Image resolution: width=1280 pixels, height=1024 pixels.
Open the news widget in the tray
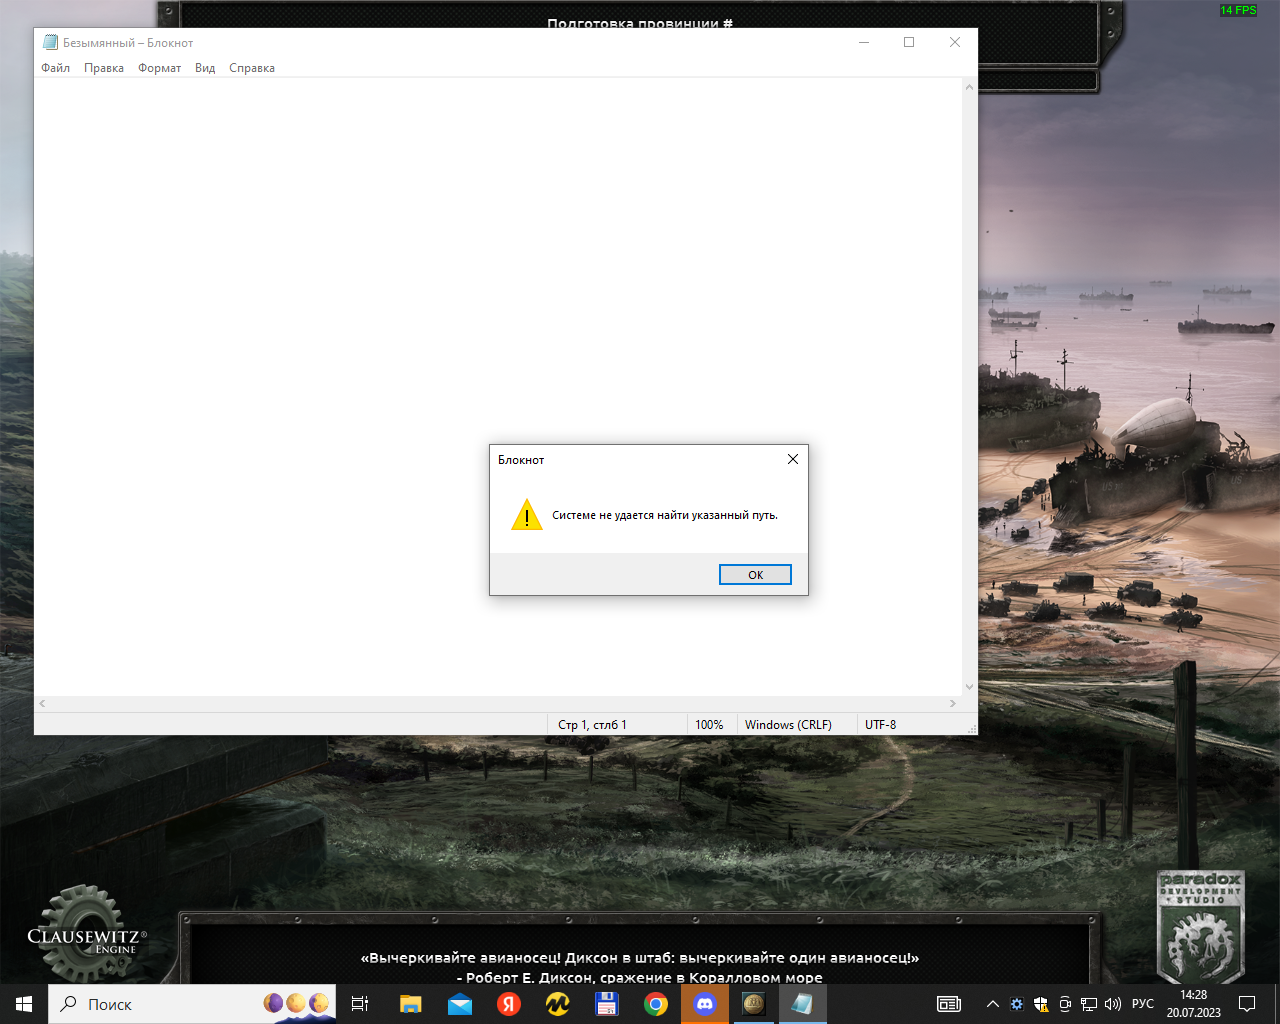[x=949, y=1004]
